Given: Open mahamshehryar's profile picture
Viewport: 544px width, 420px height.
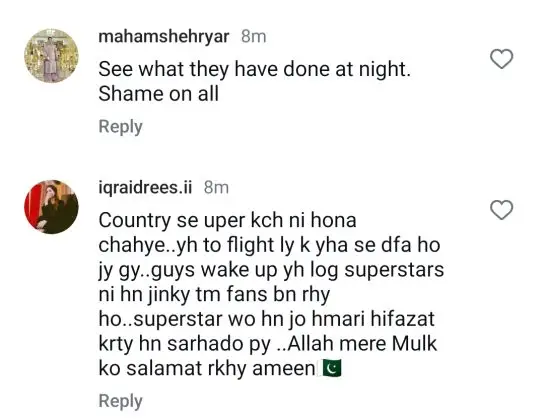Looking at the screenshot, I should point(51,56).
